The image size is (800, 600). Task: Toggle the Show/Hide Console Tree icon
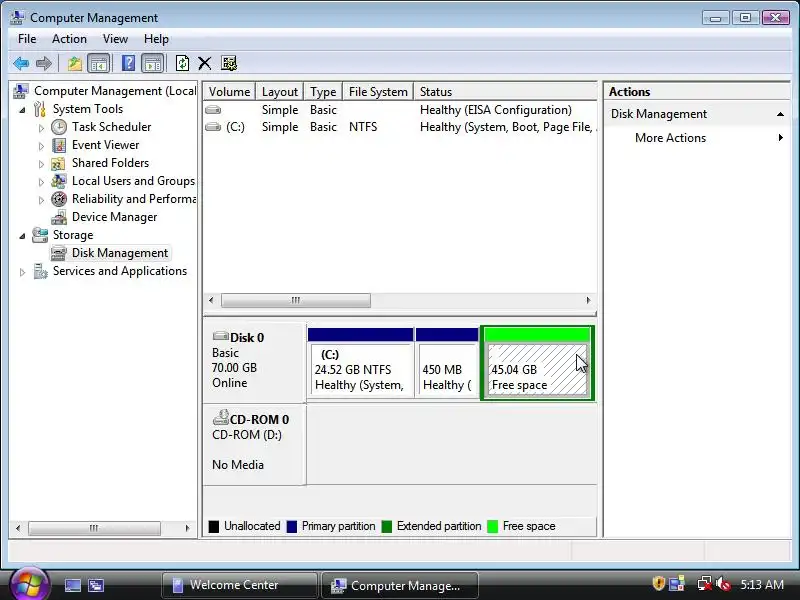pyautogui.click(x=98, y=63)
